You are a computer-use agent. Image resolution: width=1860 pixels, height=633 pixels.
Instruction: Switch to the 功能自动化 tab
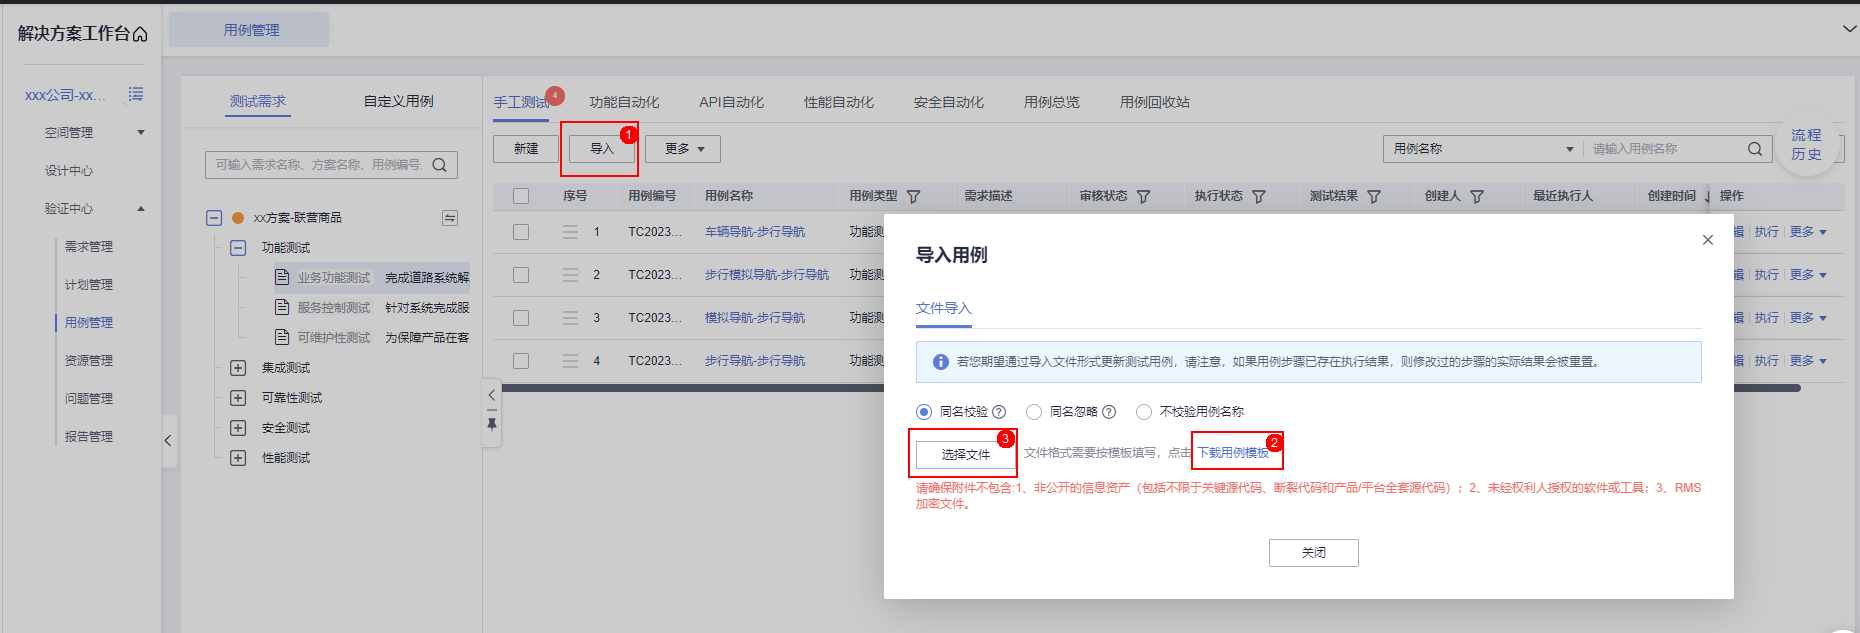pyautogui.click(x=624, y=102)
